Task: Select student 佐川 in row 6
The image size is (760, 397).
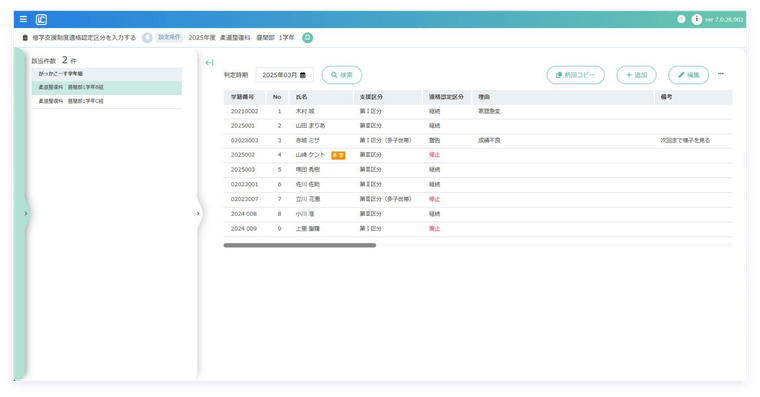Action: (307, 184)
